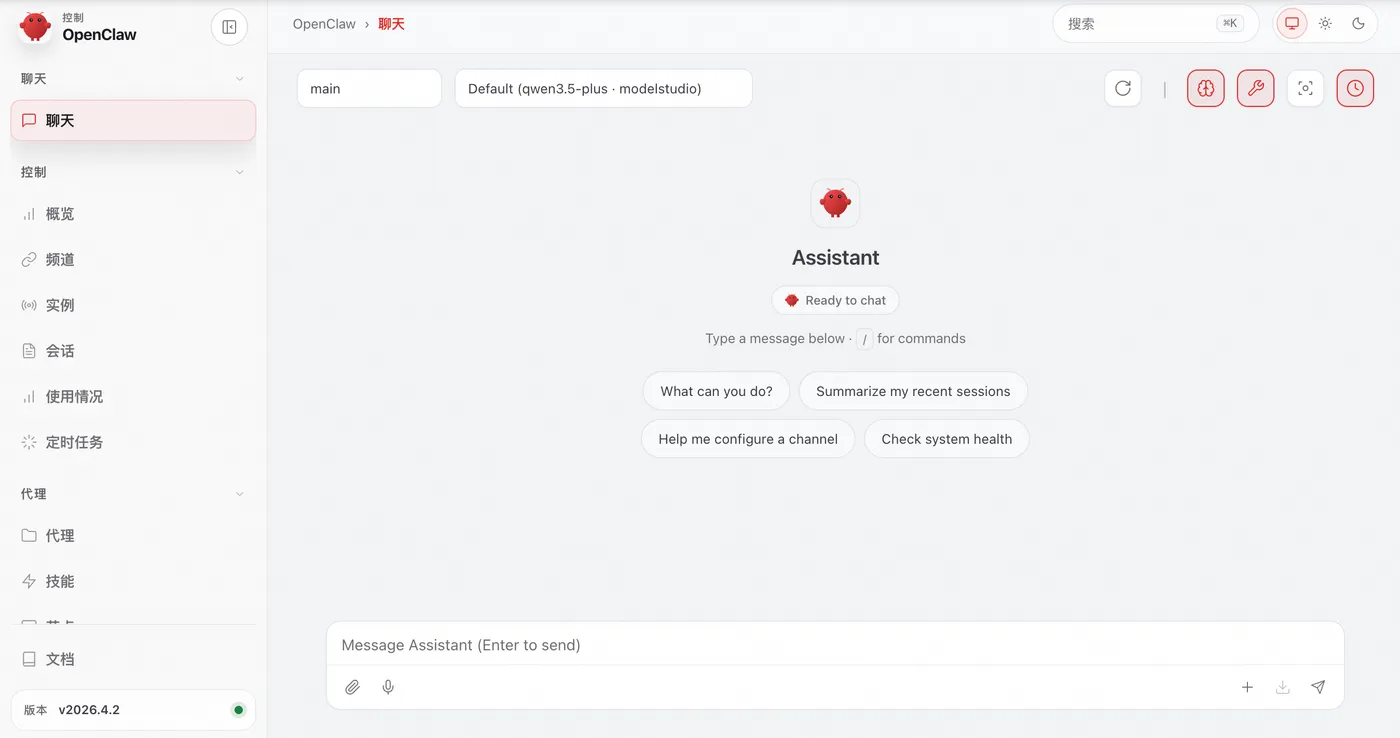Open the 聊天 chat item in sidebar

(x=133, y=120)
